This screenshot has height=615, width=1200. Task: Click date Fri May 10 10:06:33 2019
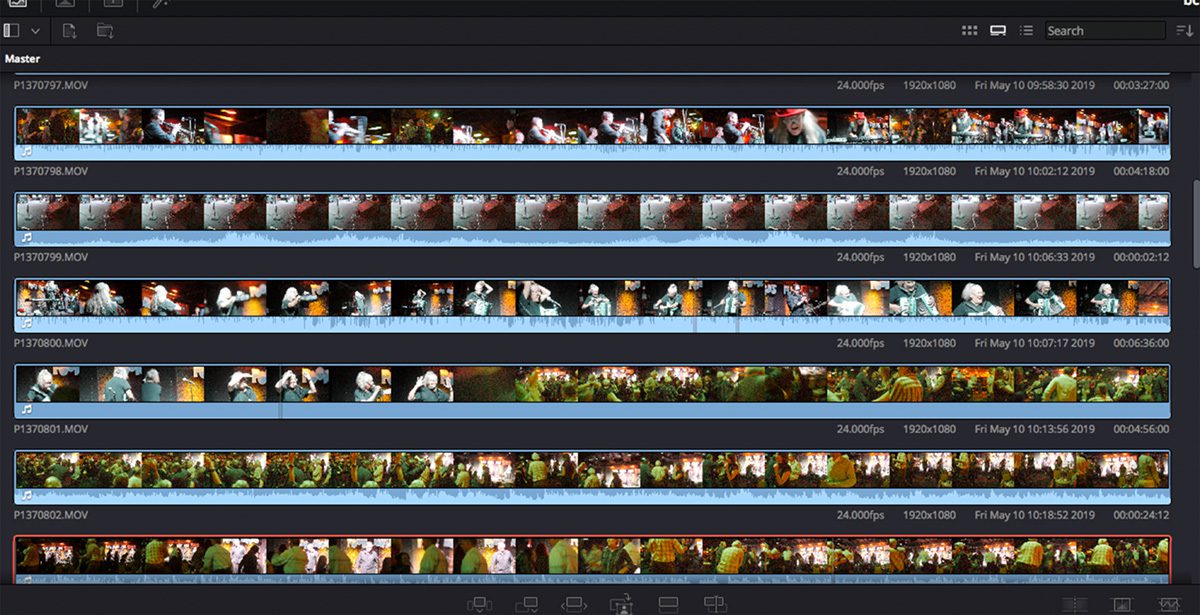click(x=1035, y=258)
